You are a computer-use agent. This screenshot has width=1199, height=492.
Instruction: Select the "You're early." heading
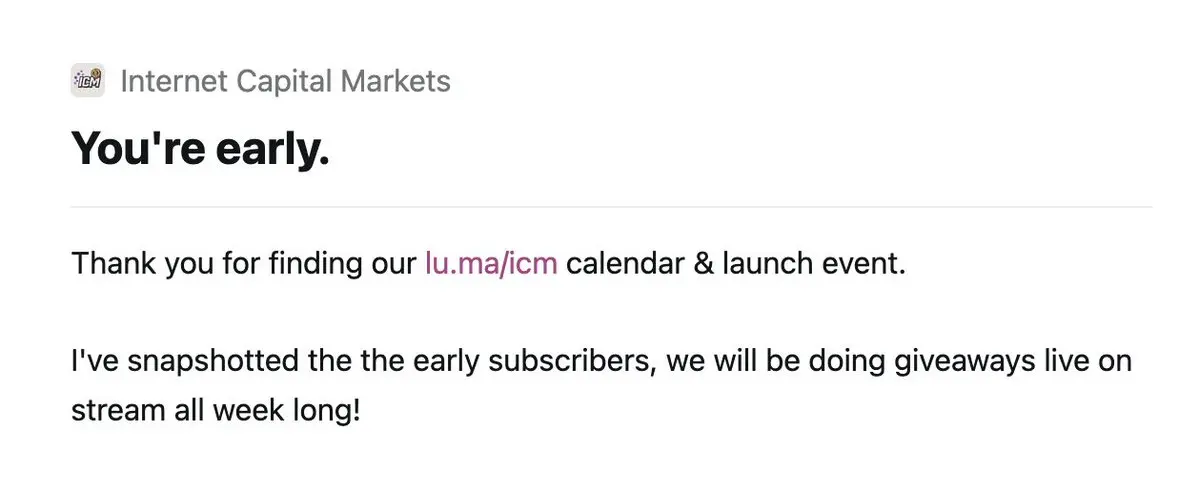coord(200,148)
